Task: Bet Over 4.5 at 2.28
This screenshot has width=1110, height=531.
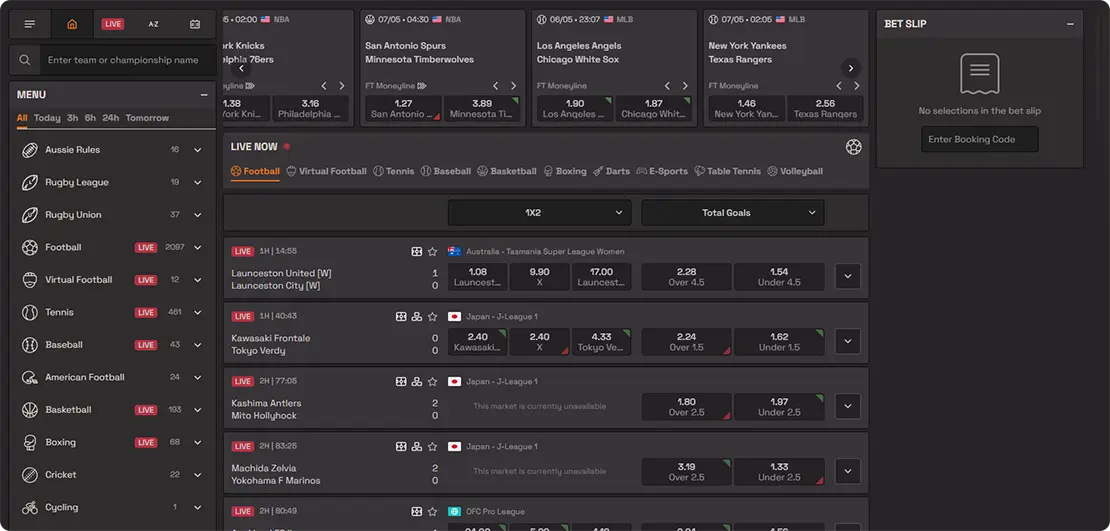Action: [686, 277]
